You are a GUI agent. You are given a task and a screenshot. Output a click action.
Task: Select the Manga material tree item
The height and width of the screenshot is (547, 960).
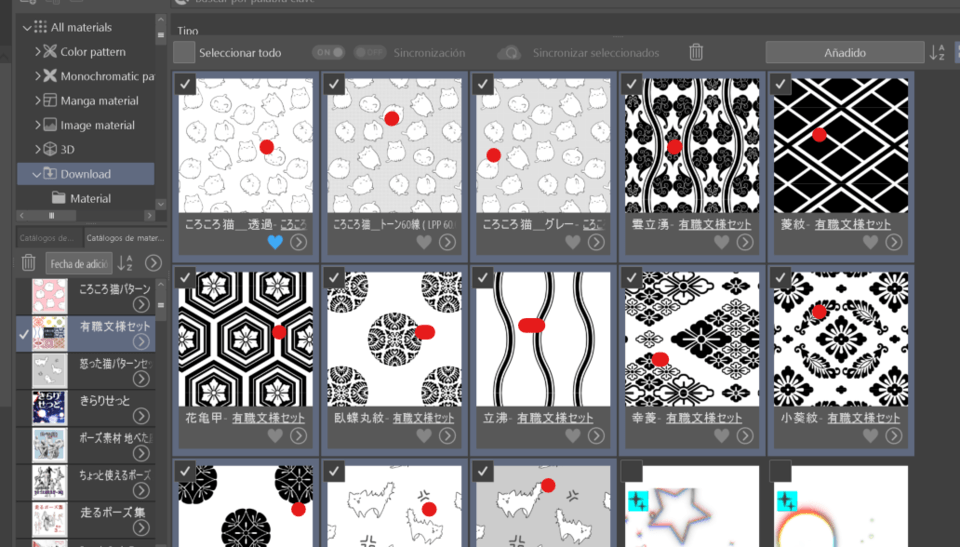click(99, 101)
